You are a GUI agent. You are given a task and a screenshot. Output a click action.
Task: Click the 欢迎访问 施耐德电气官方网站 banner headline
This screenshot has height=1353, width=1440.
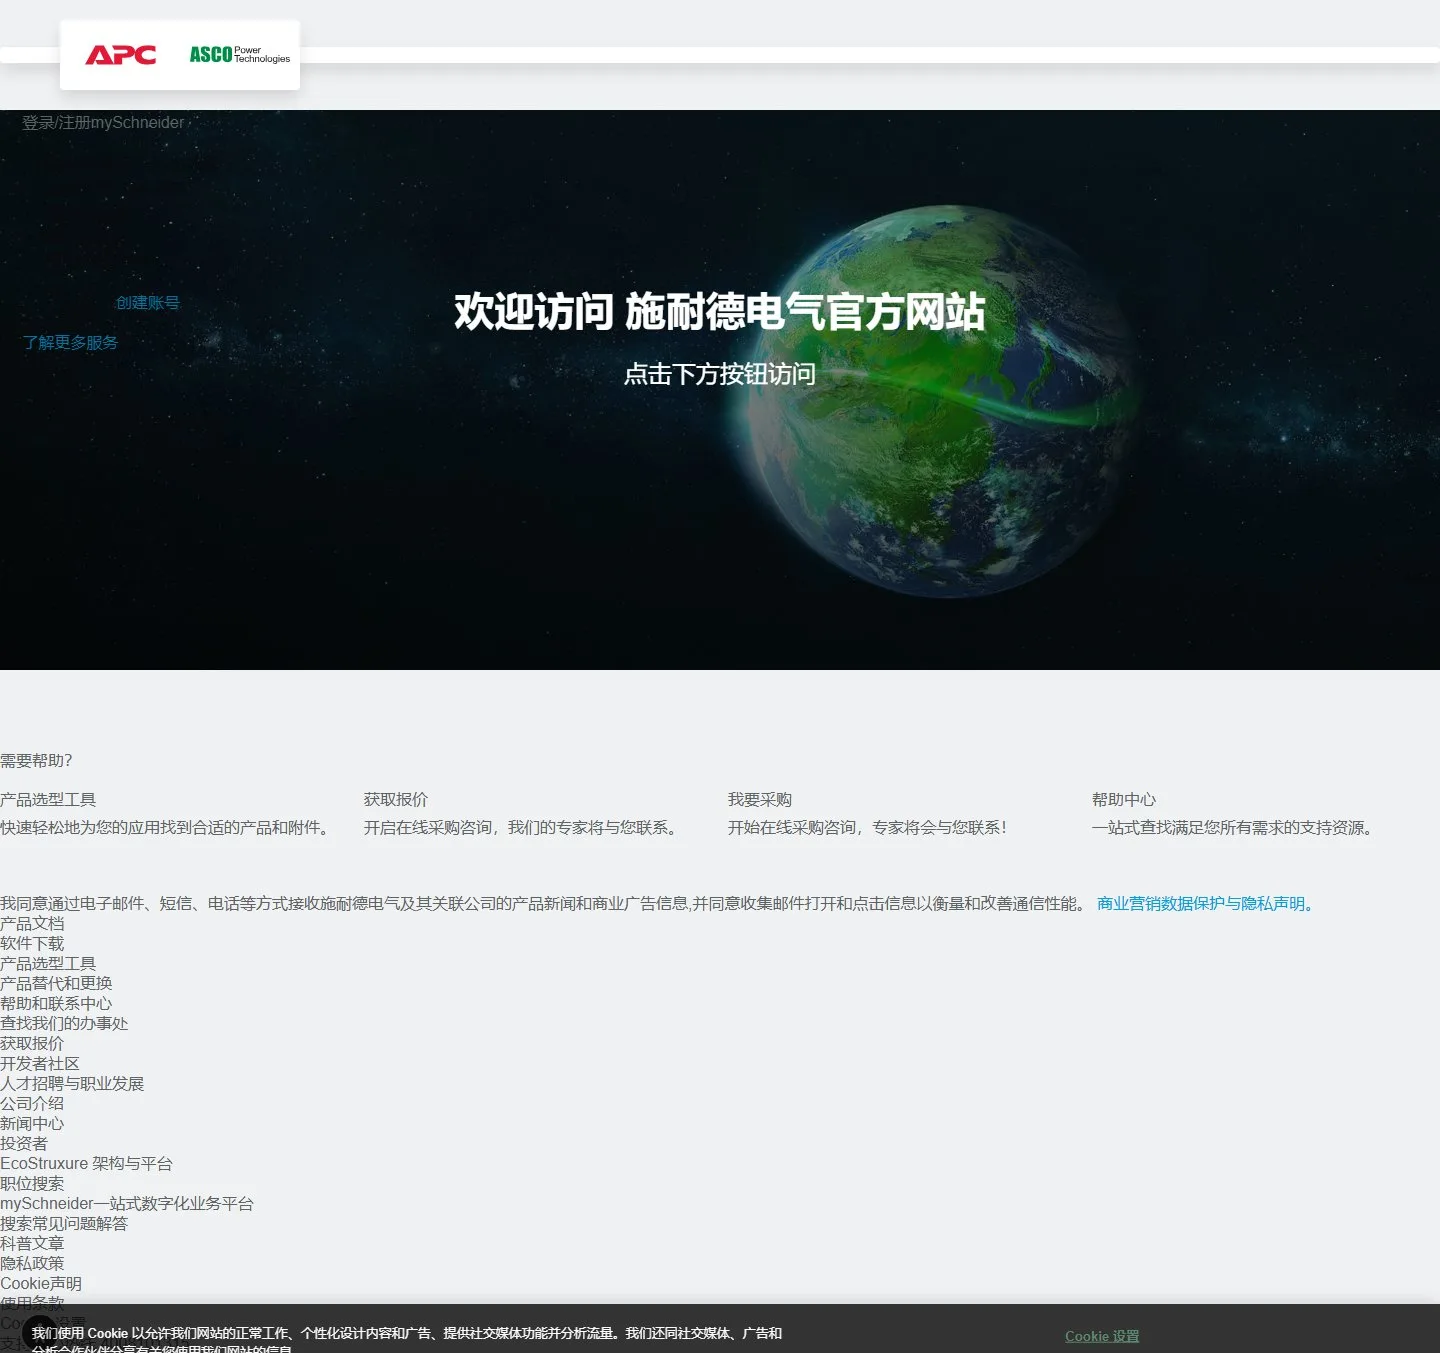tap(720, 311)
